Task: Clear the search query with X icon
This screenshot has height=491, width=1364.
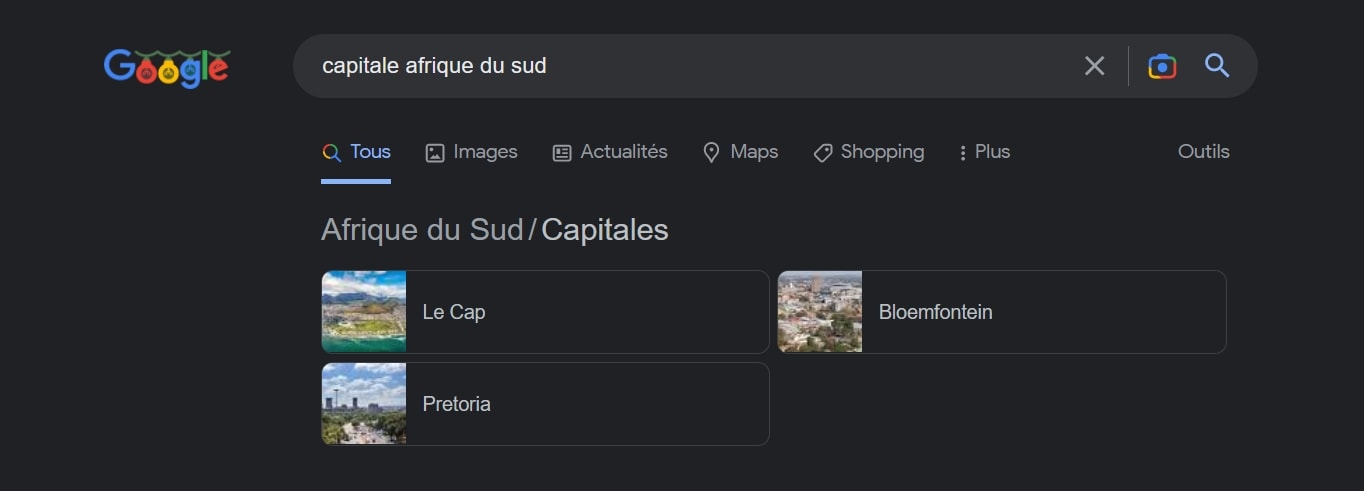Action: click(1095, 66)
